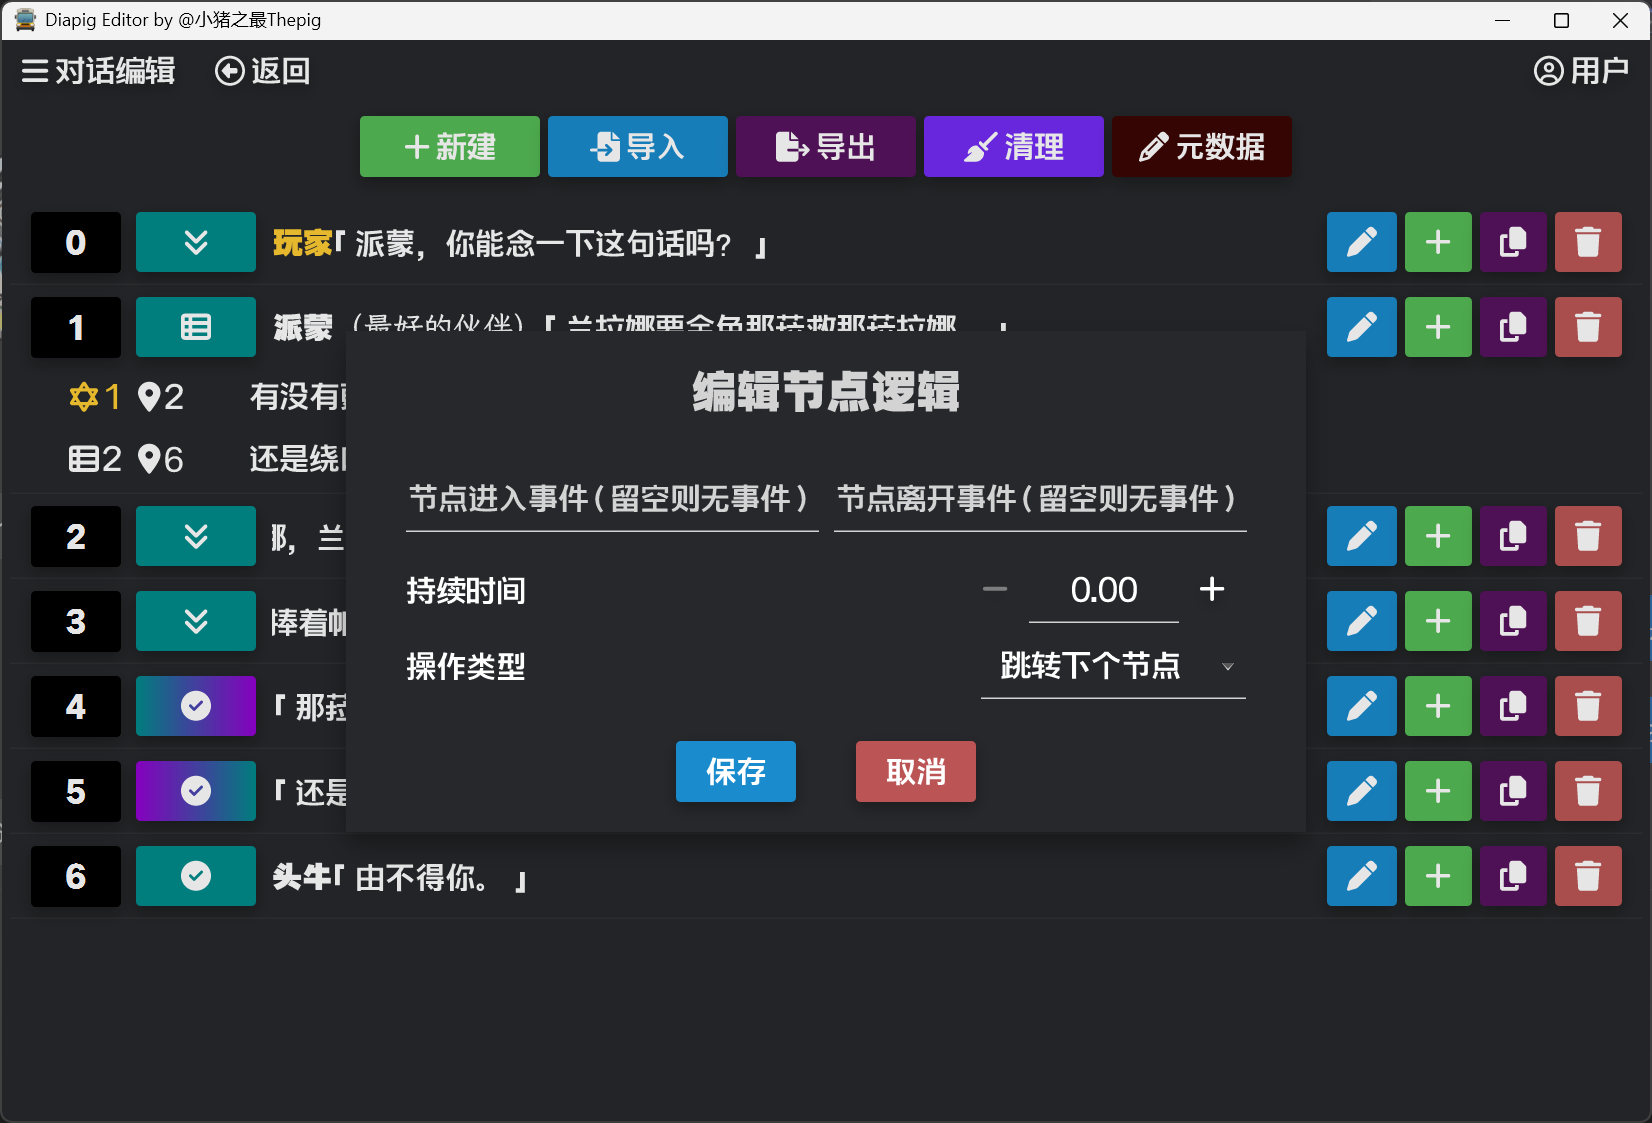Increase 持续时间 with the plus stepper
Viewport: 1652px width, 1123px height.
tap(1211, 589)
